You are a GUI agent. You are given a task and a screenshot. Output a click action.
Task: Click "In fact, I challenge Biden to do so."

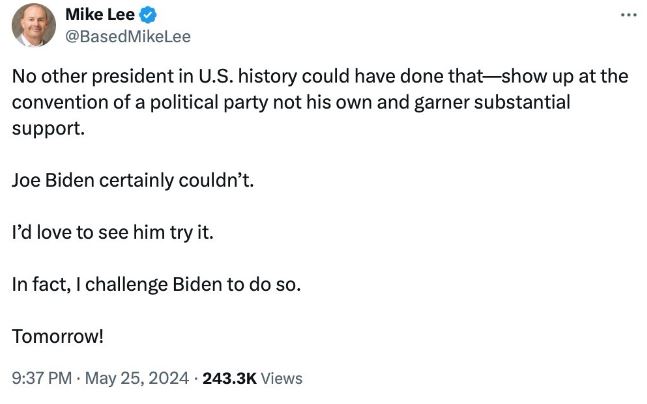(155, 284)
